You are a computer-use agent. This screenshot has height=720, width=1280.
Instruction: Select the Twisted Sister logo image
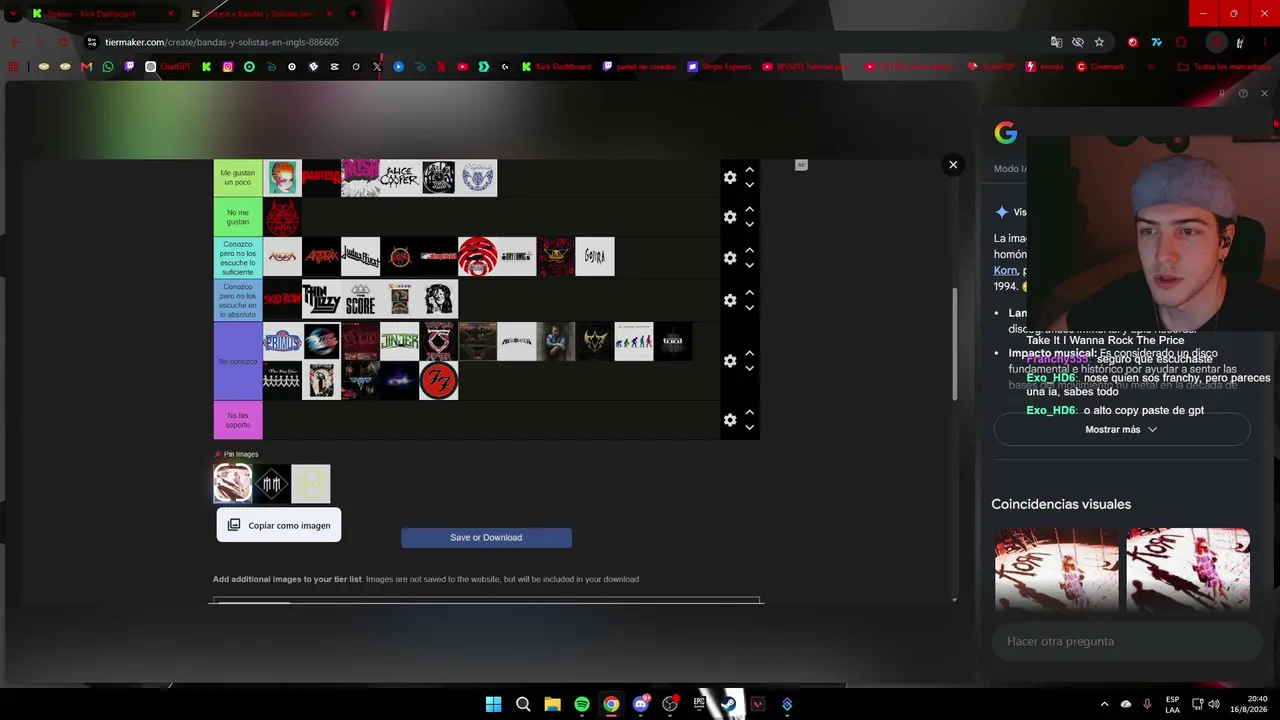coord(438,341)
